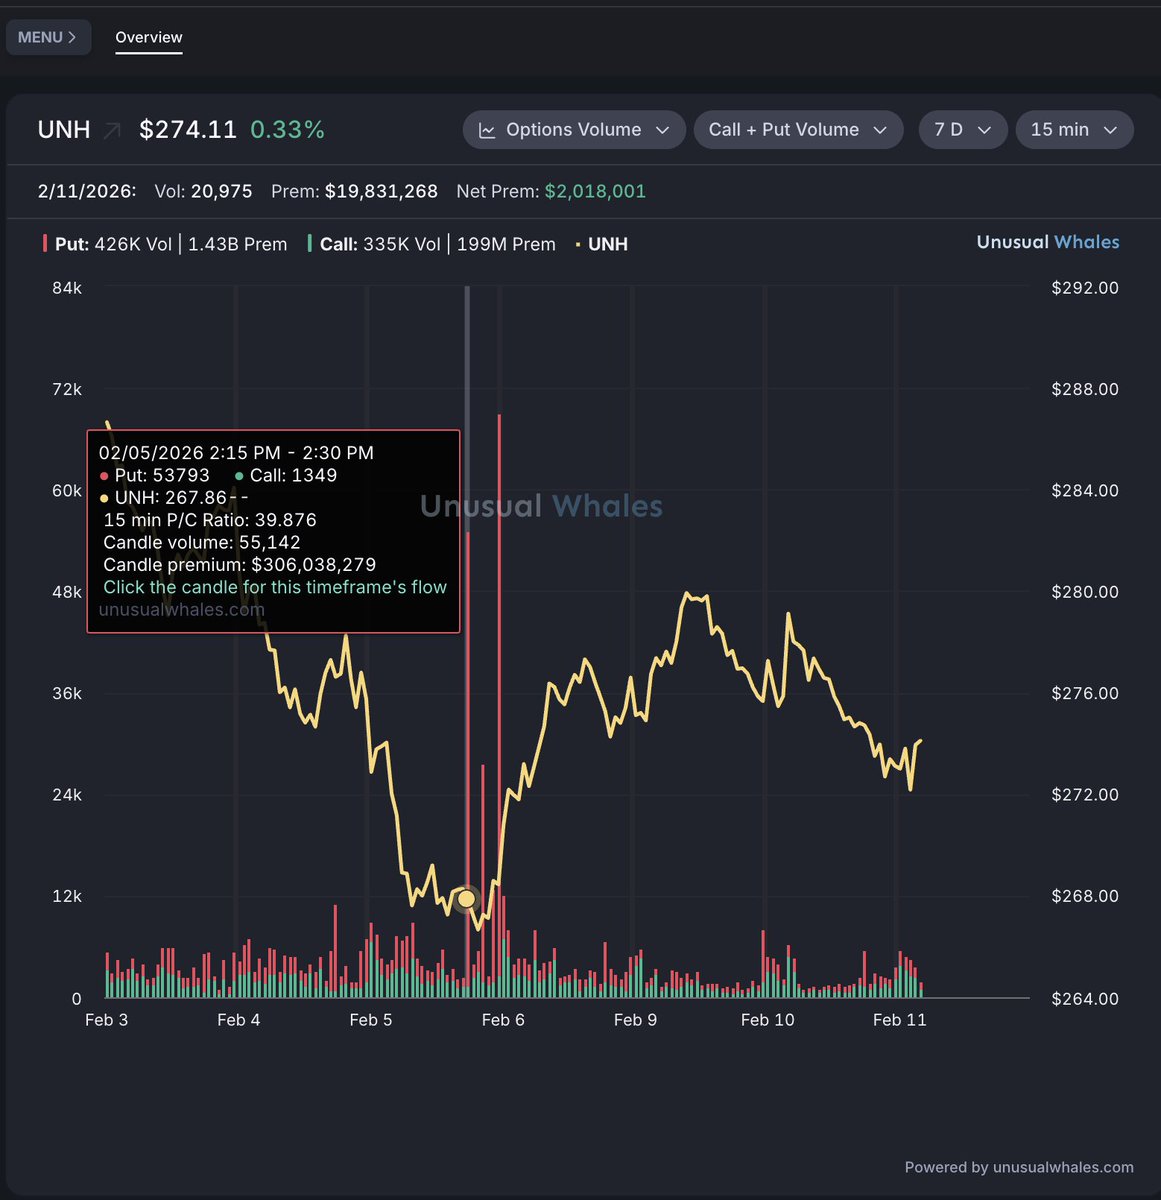Click the Feb 3 axis label
Viewport: 1161px width, 1200px height.
click(x=106, y=1020)
